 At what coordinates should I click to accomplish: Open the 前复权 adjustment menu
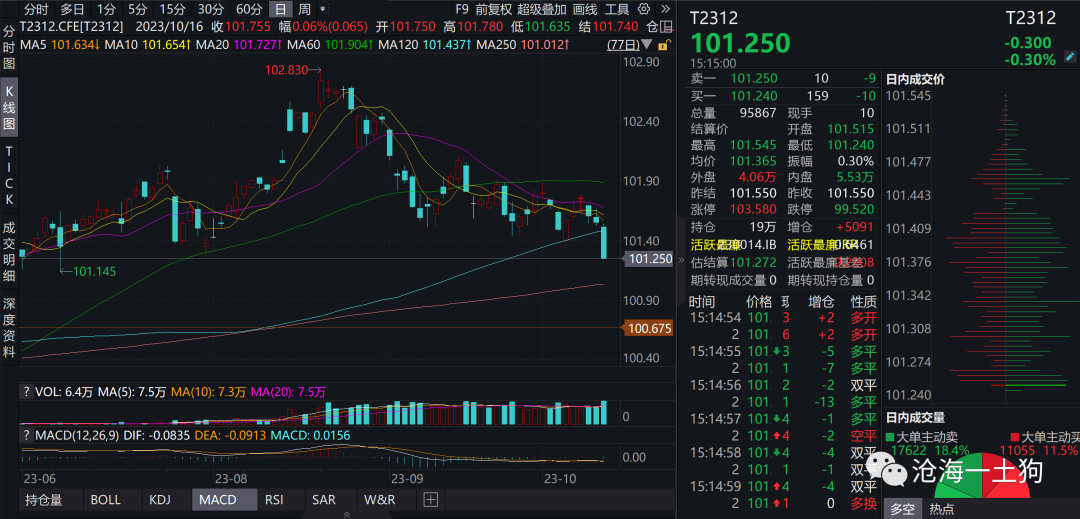[493, 10]
